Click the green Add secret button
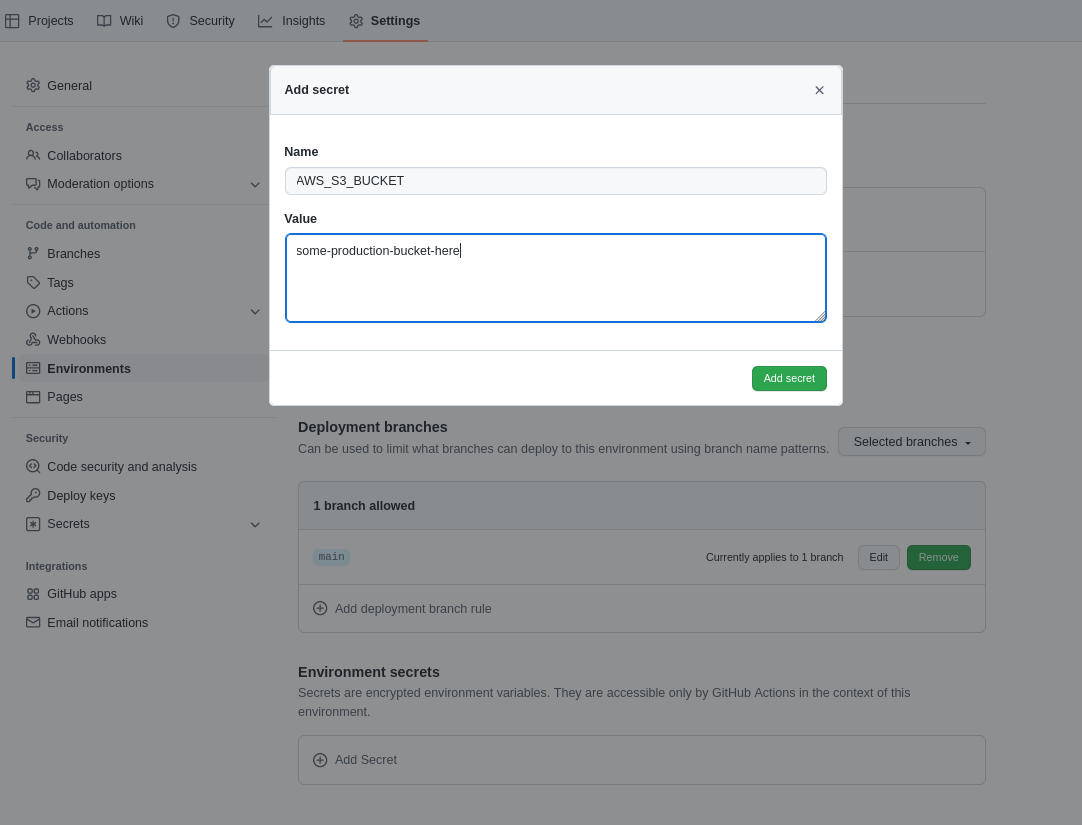Viewport: 1082px width, 825px height. pyautogui.click(x=789, y=378)
